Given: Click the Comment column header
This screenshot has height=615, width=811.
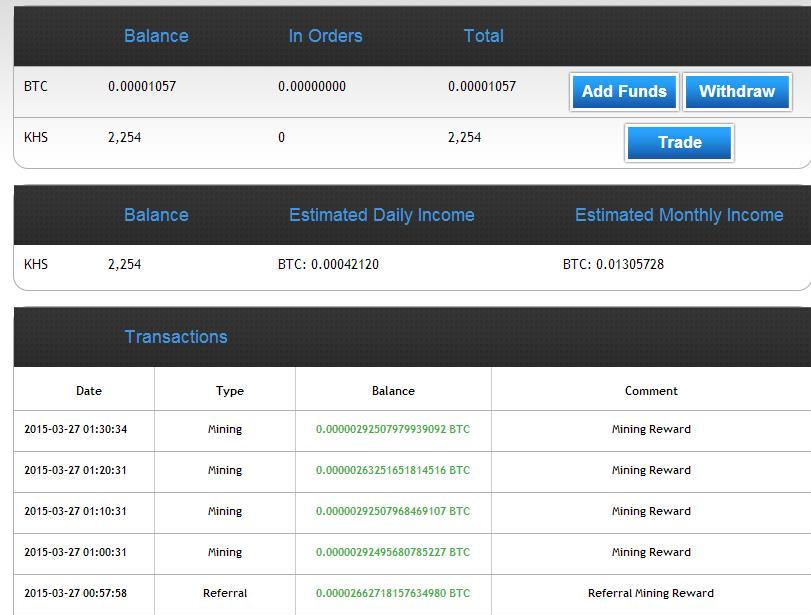Looking at the screenshot, I should pos(651,391).
